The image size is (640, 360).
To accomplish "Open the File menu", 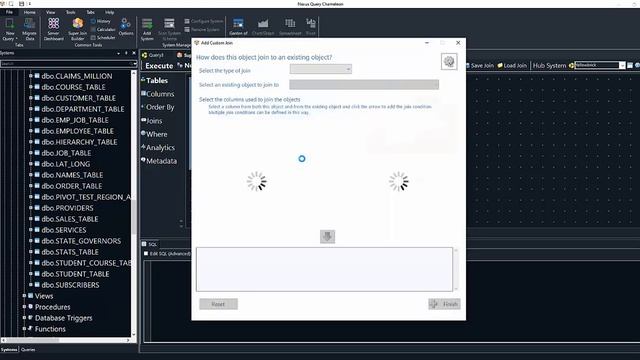I will [9, 12].
